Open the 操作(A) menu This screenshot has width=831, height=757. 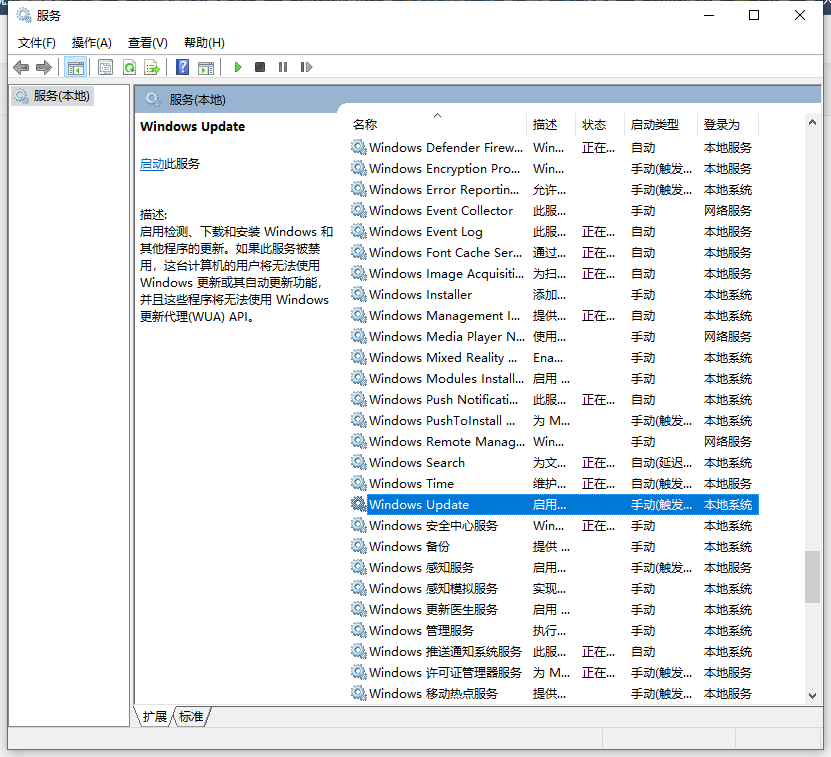92,43
